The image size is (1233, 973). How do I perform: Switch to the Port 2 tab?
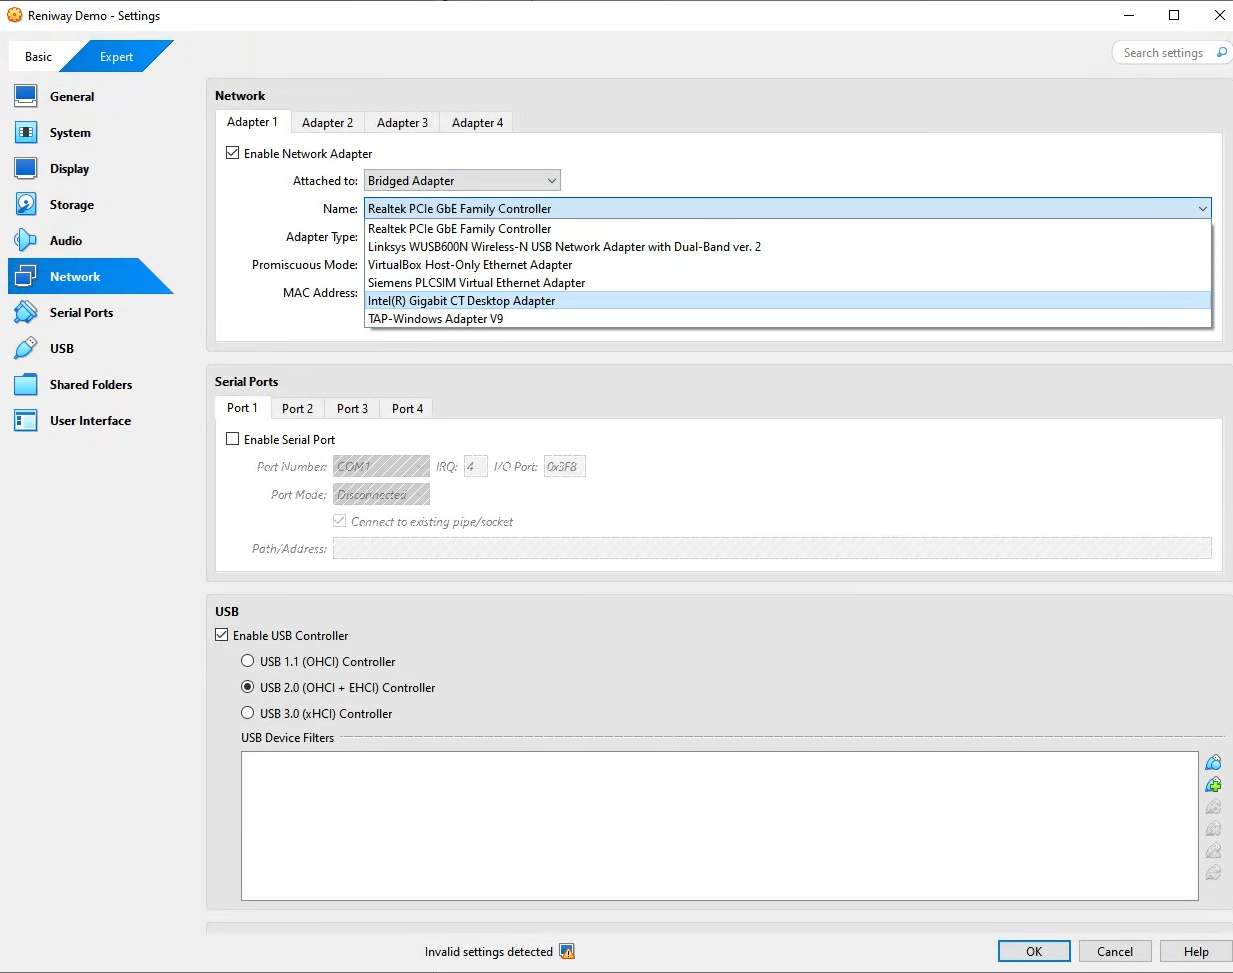click(297, 409)
